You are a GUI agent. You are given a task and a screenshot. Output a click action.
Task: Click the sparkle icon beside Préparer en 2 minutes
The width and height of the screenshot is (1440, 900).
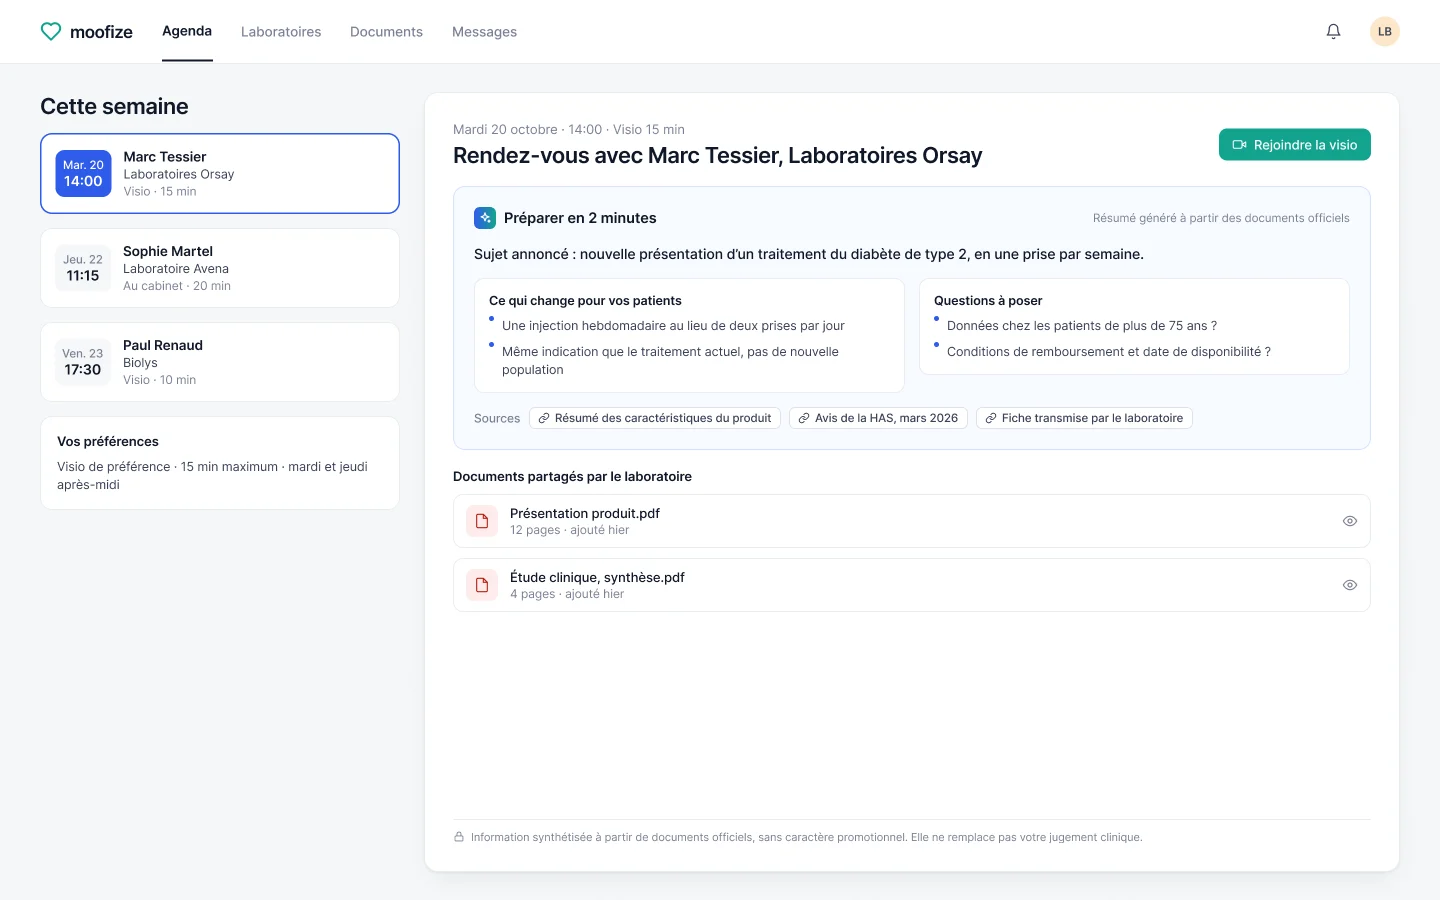point(485,218)
